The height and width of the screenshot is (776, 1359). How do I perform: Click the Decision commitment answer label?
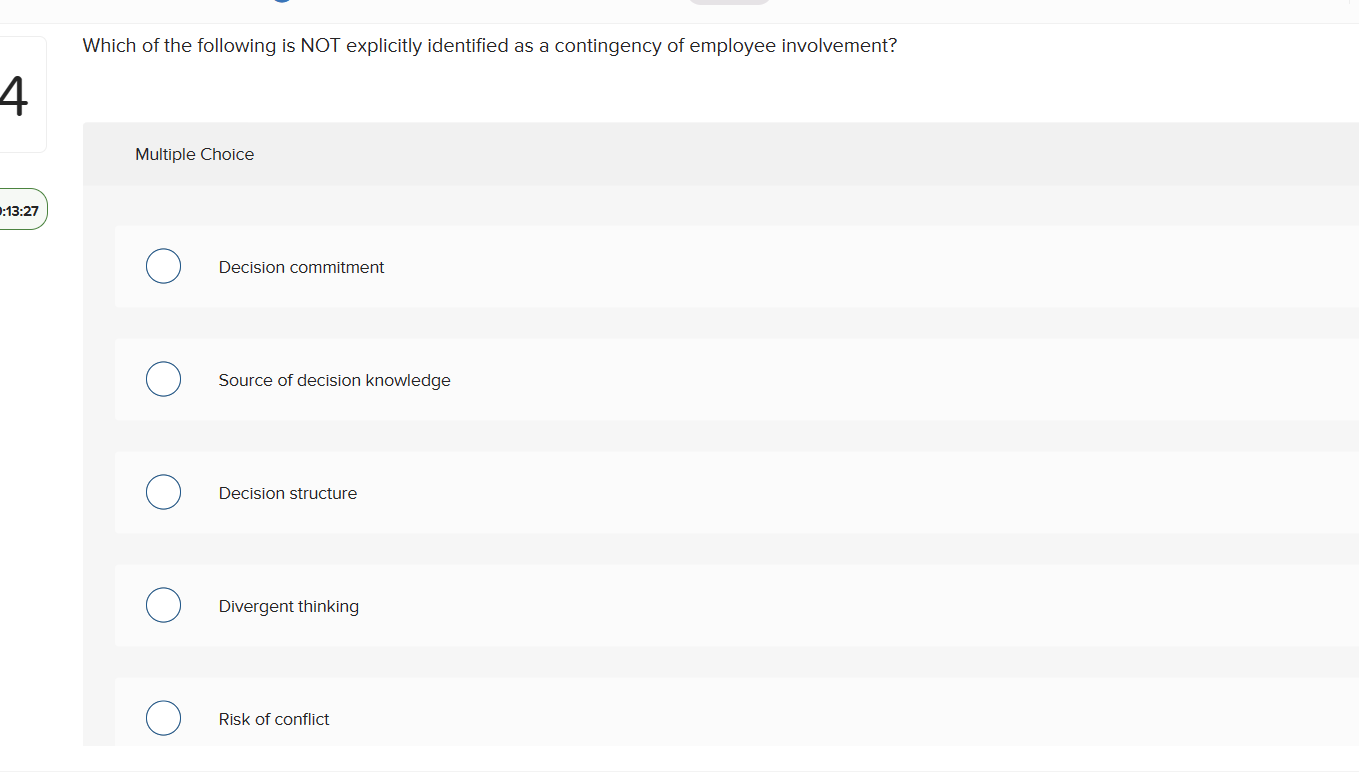click(x=301, y=267)
